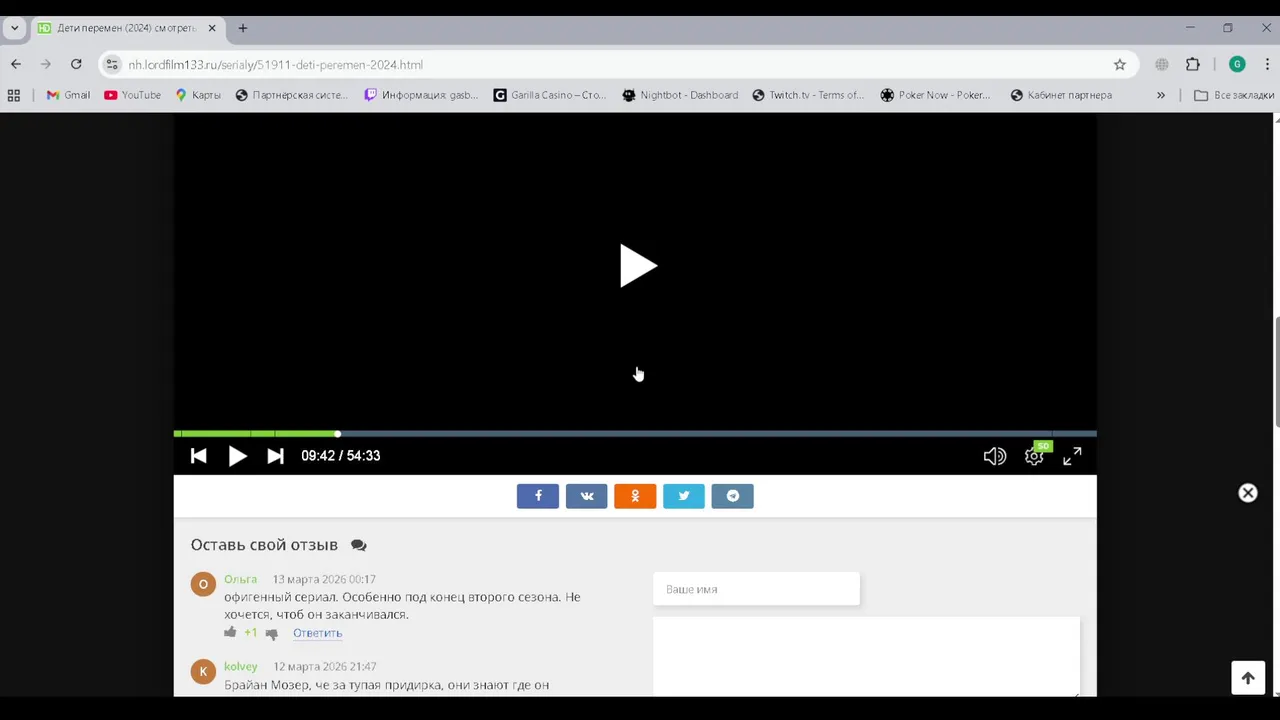Open a new browser tab
Viewport: 1280px width, 720px height.
(243, 28)
